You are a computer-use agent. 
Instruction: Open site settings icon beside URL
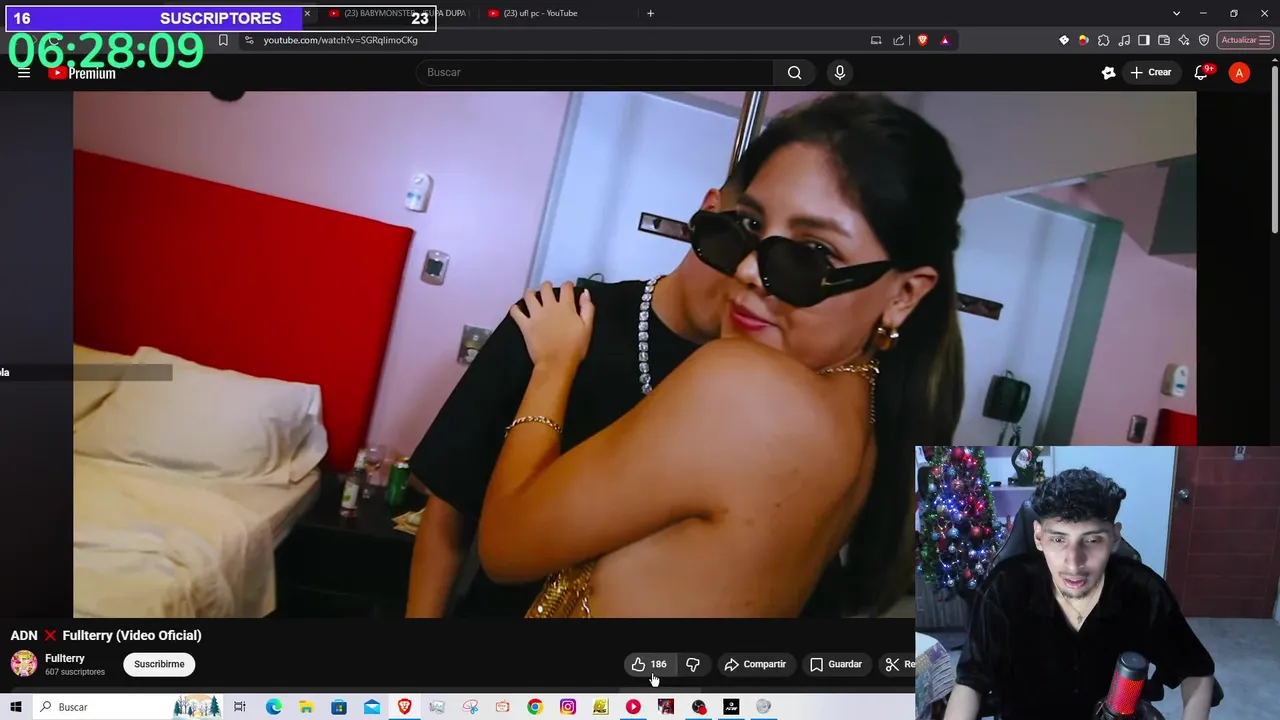coord(249,40)
